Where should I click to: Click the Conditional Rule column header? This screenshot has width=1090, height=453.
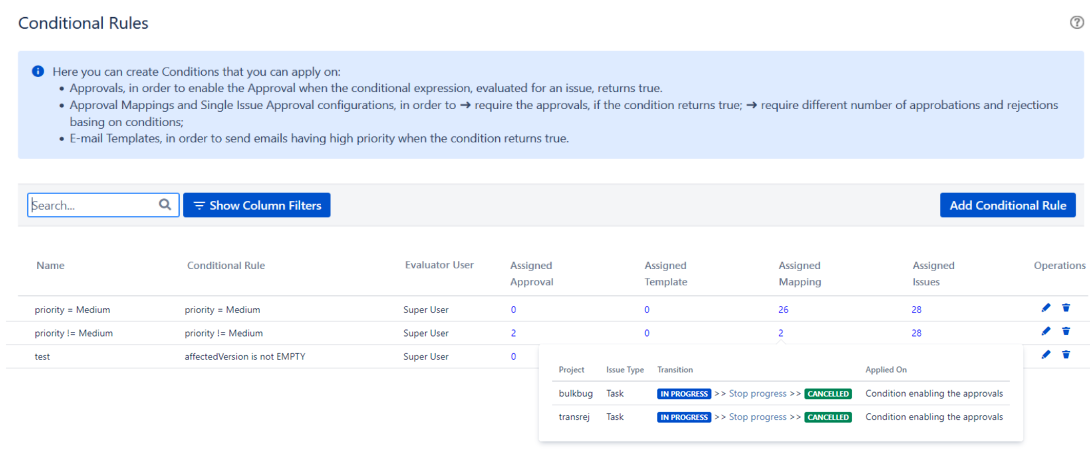point(225,266)
